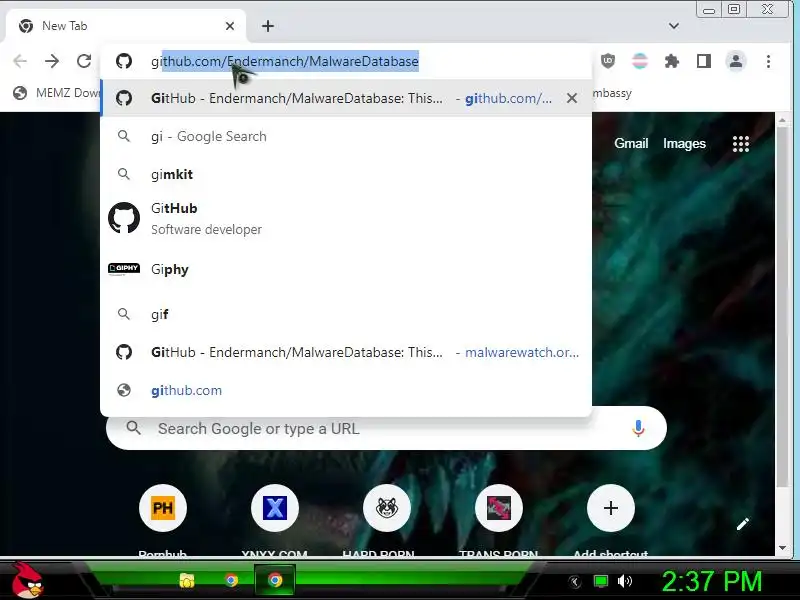This screenshot has height=600, width=800.
Task: Reload the page with the refresh icon
Action: tap(84, 61)
